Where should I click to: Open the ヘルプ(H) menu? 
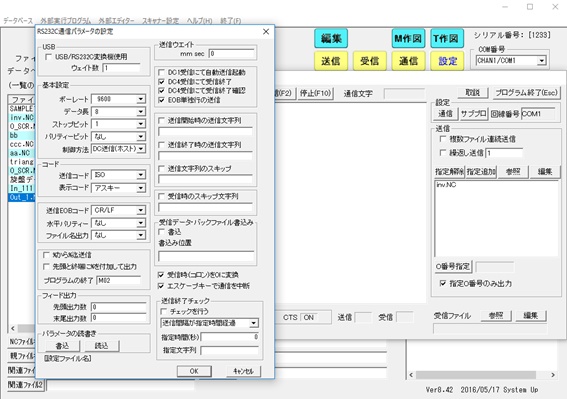pyautogui.click(x=199, y=21)
